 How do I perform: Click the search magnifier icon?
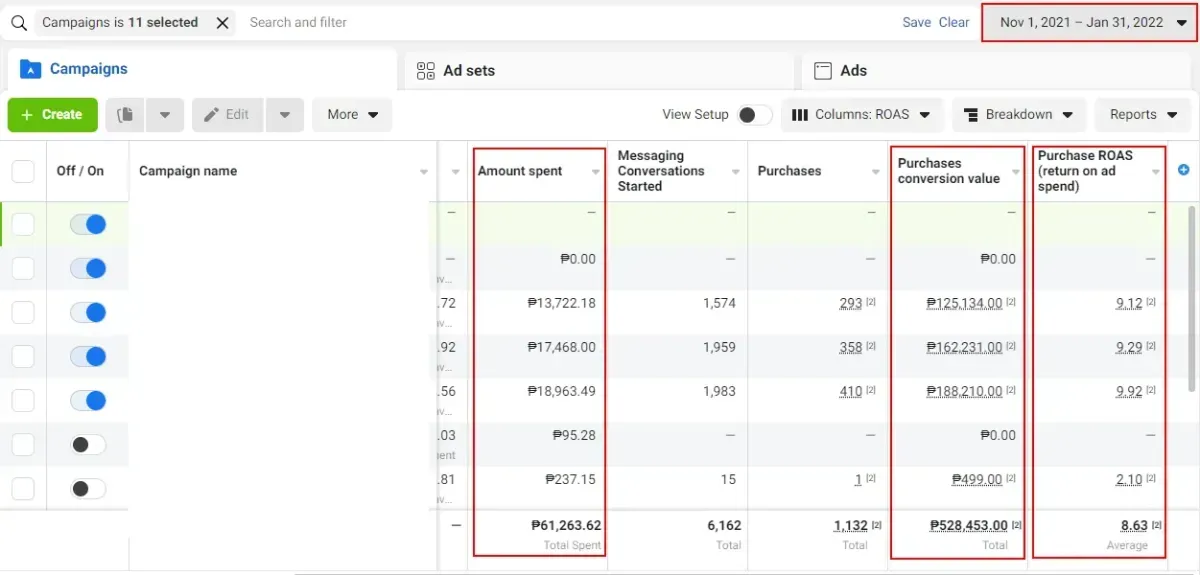point(18,22)
